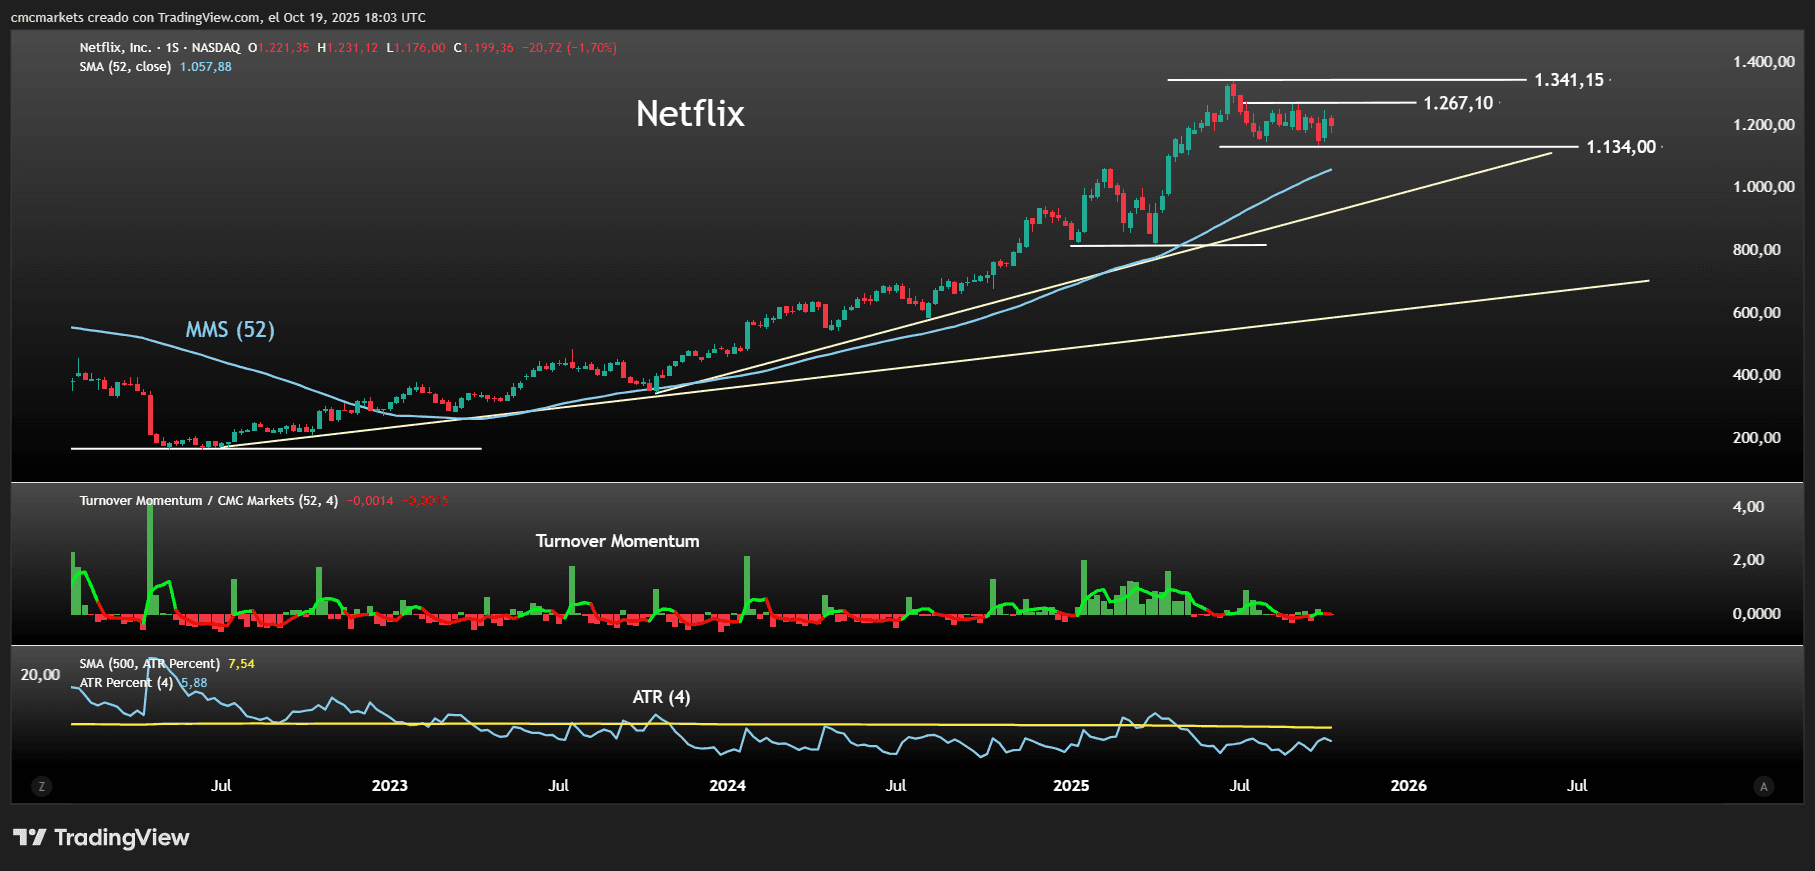1815x871 pixels.
Task: Click the 2025 time axis label
Action: click(1071, 786)
